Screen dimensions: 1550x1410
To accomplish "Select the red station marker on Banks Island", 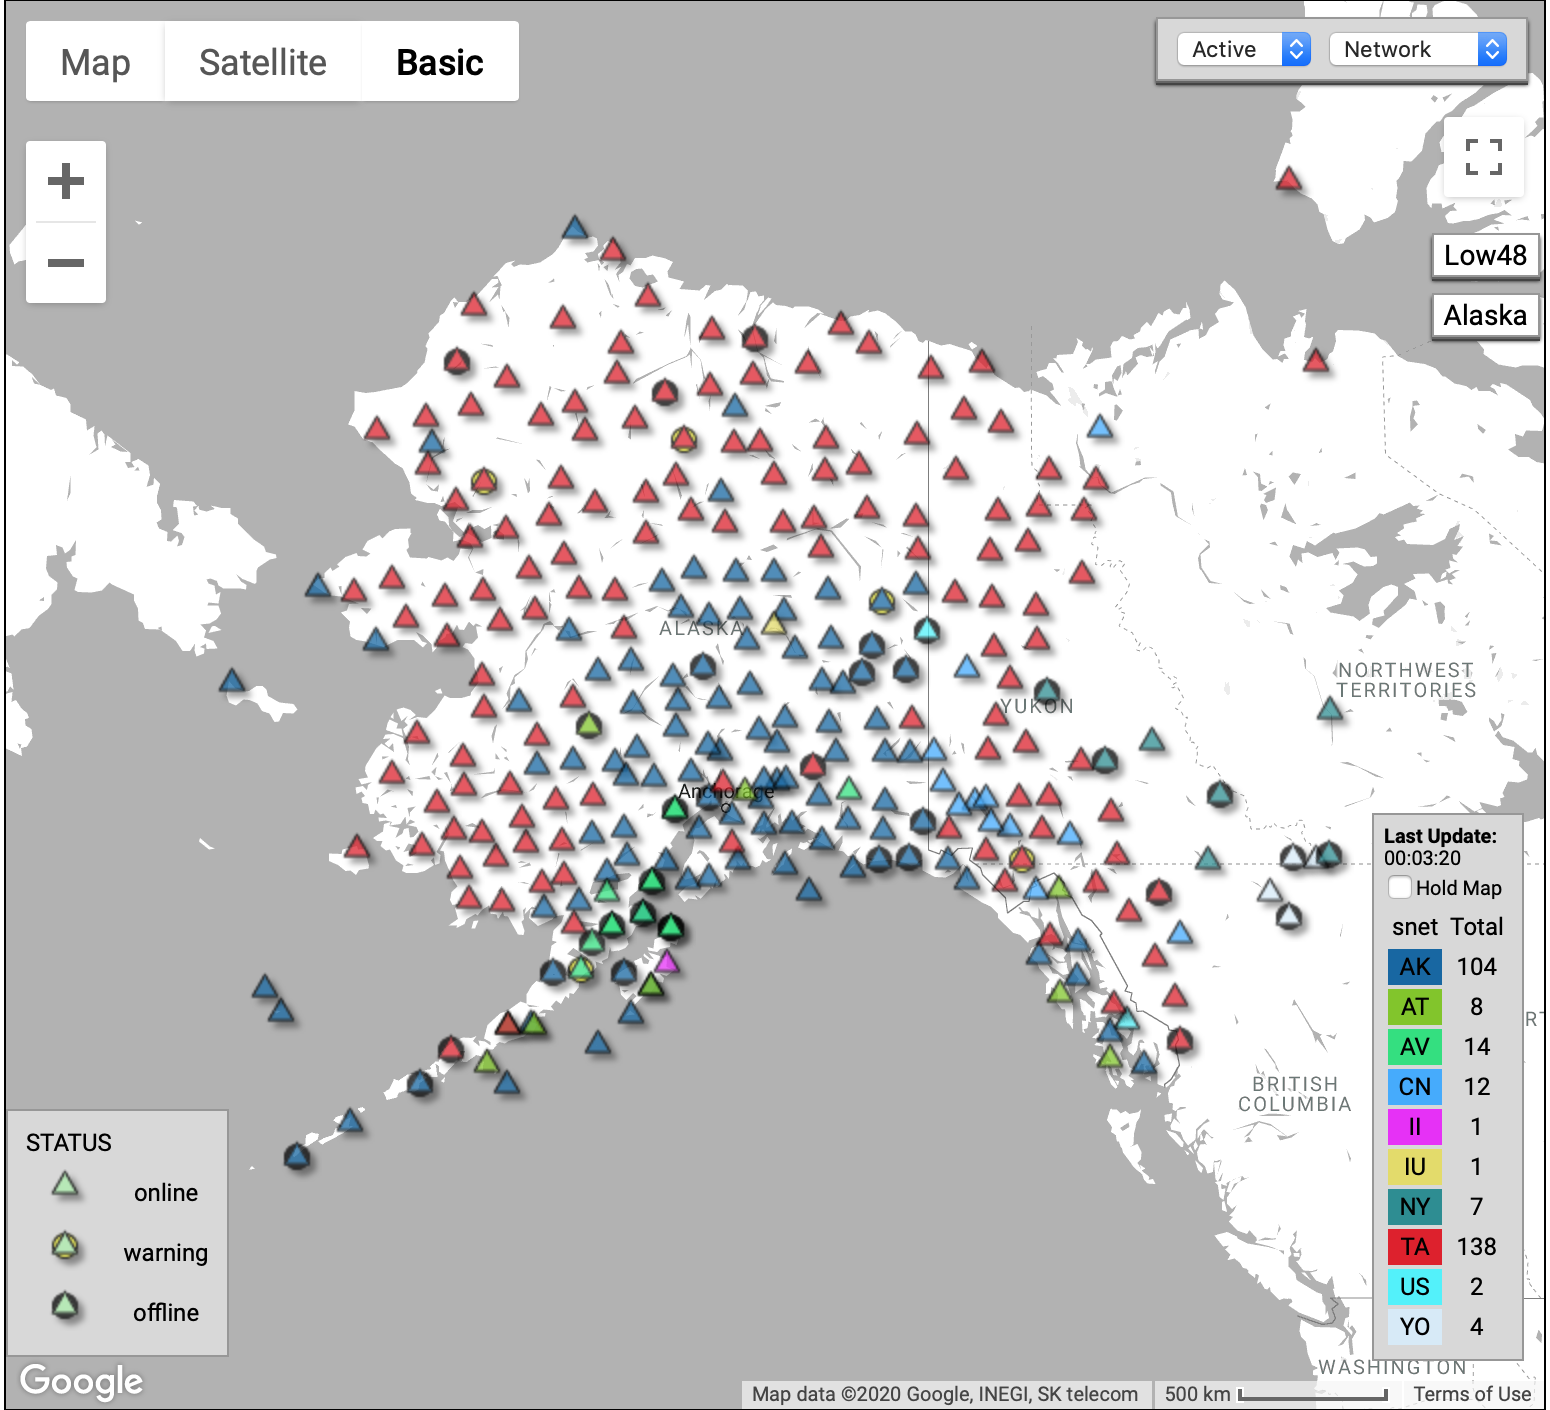I will coord(1288,179).
